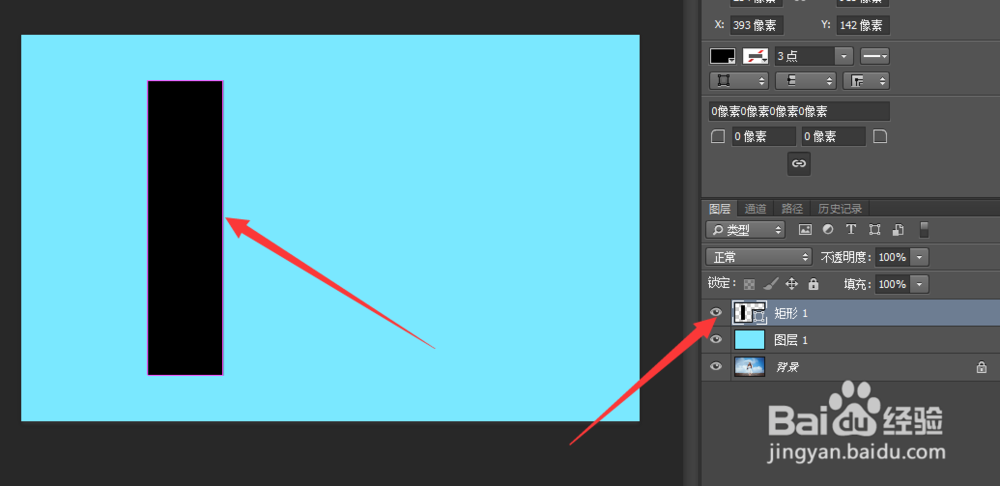Open the stroke corner join dropdown
The height and width of the screenshot is (486, 1000).
tap(866, 81)
